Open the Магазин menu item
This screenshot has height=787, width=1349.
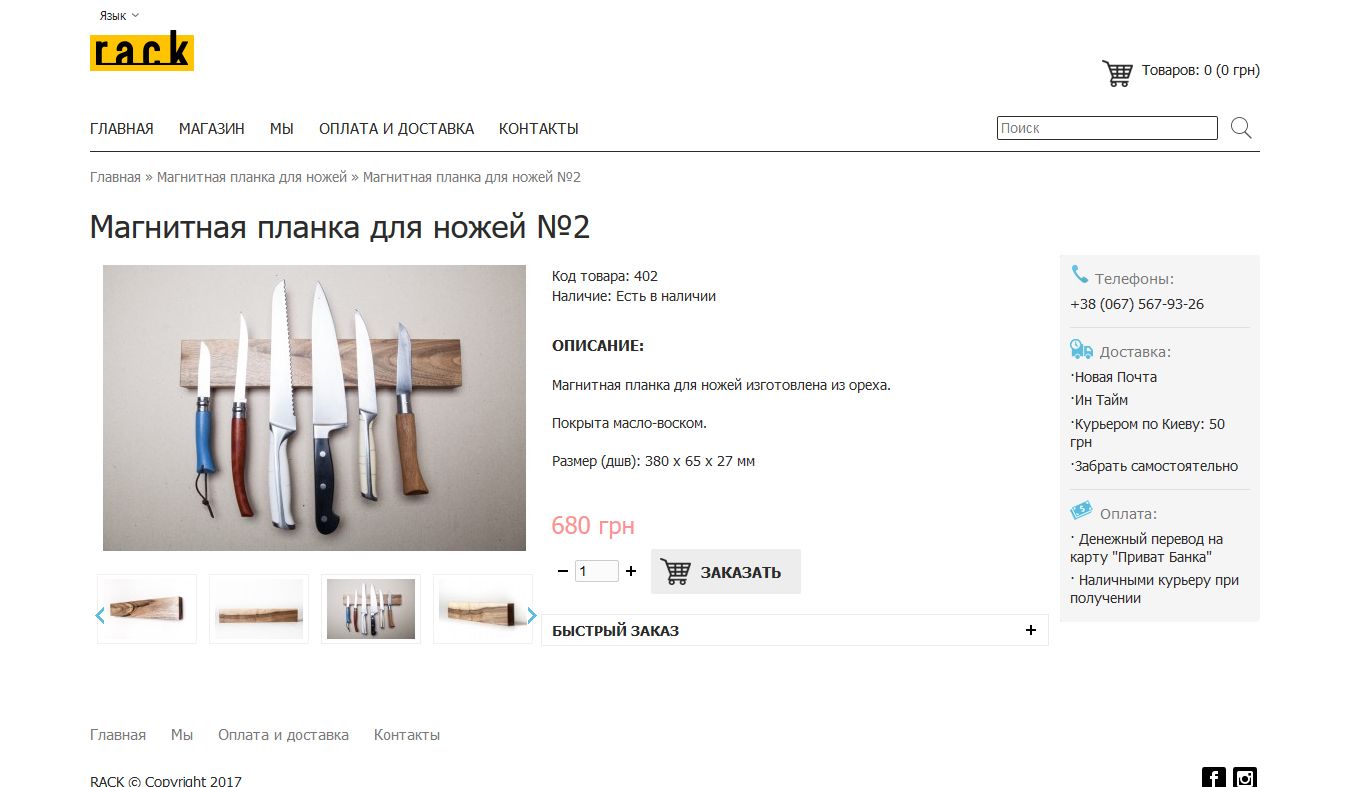coord(212,128)
